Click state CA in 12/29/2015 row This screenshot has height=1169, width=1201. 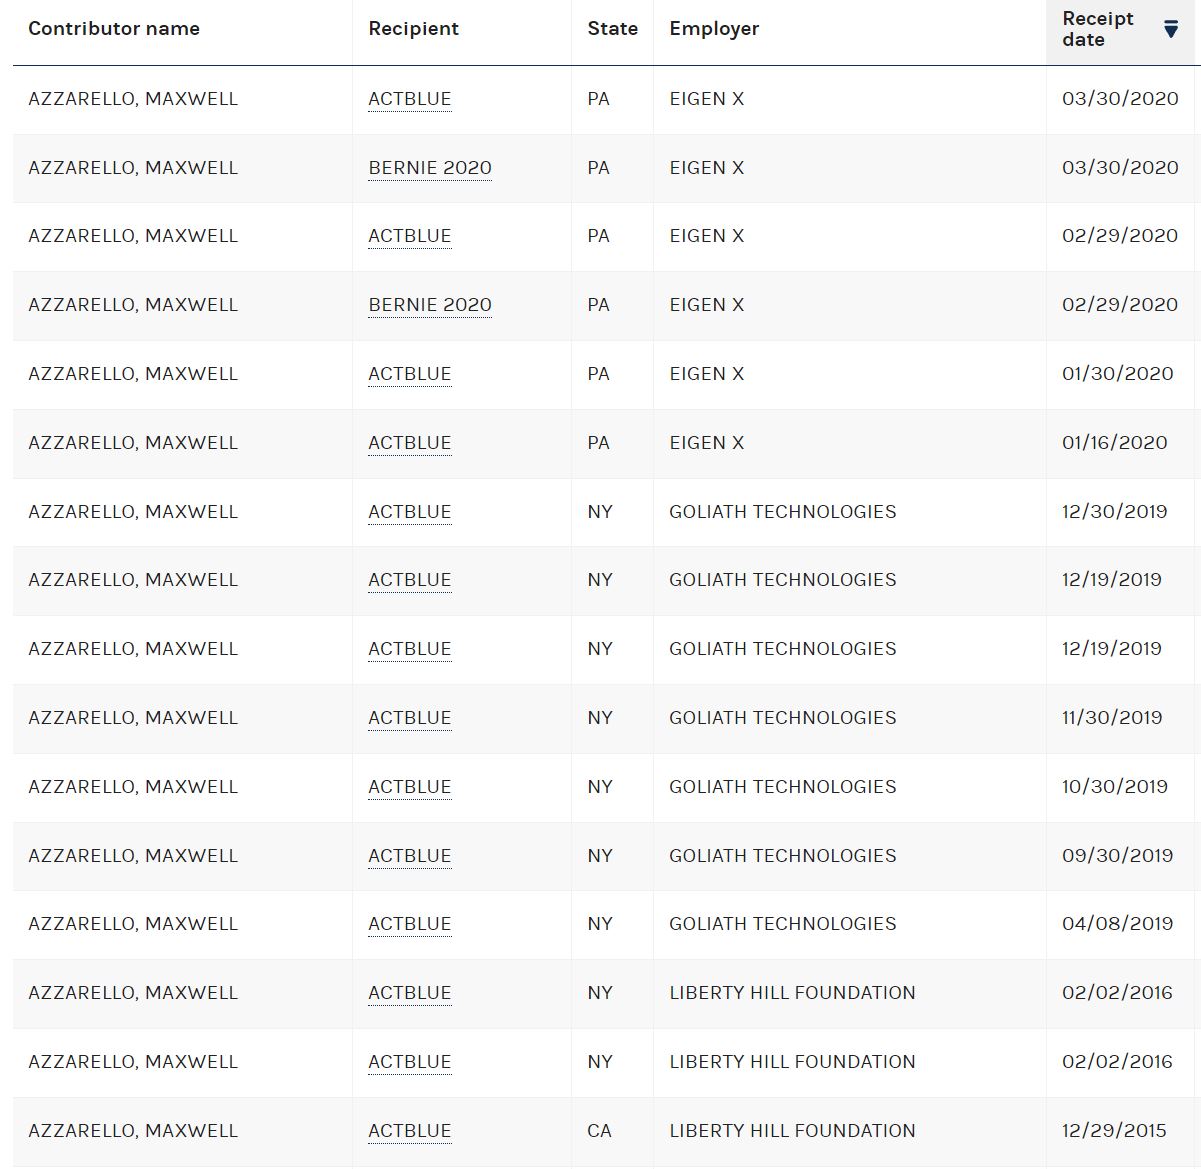[x=599, y=1131]
